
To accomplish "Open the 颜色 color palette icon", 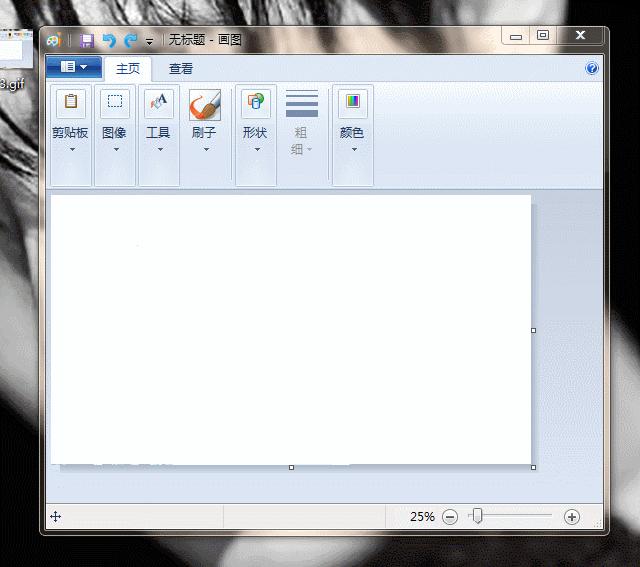I will tap(353, 101).
